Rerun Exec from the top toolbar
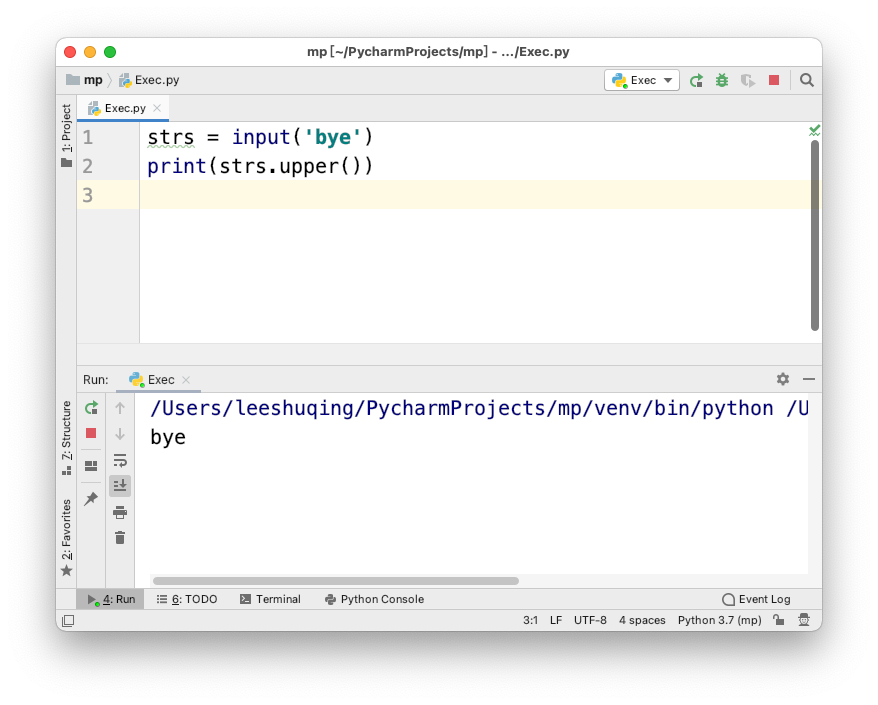Image resolution: width=878 pixels, height=705 pixels. point(696,81)
